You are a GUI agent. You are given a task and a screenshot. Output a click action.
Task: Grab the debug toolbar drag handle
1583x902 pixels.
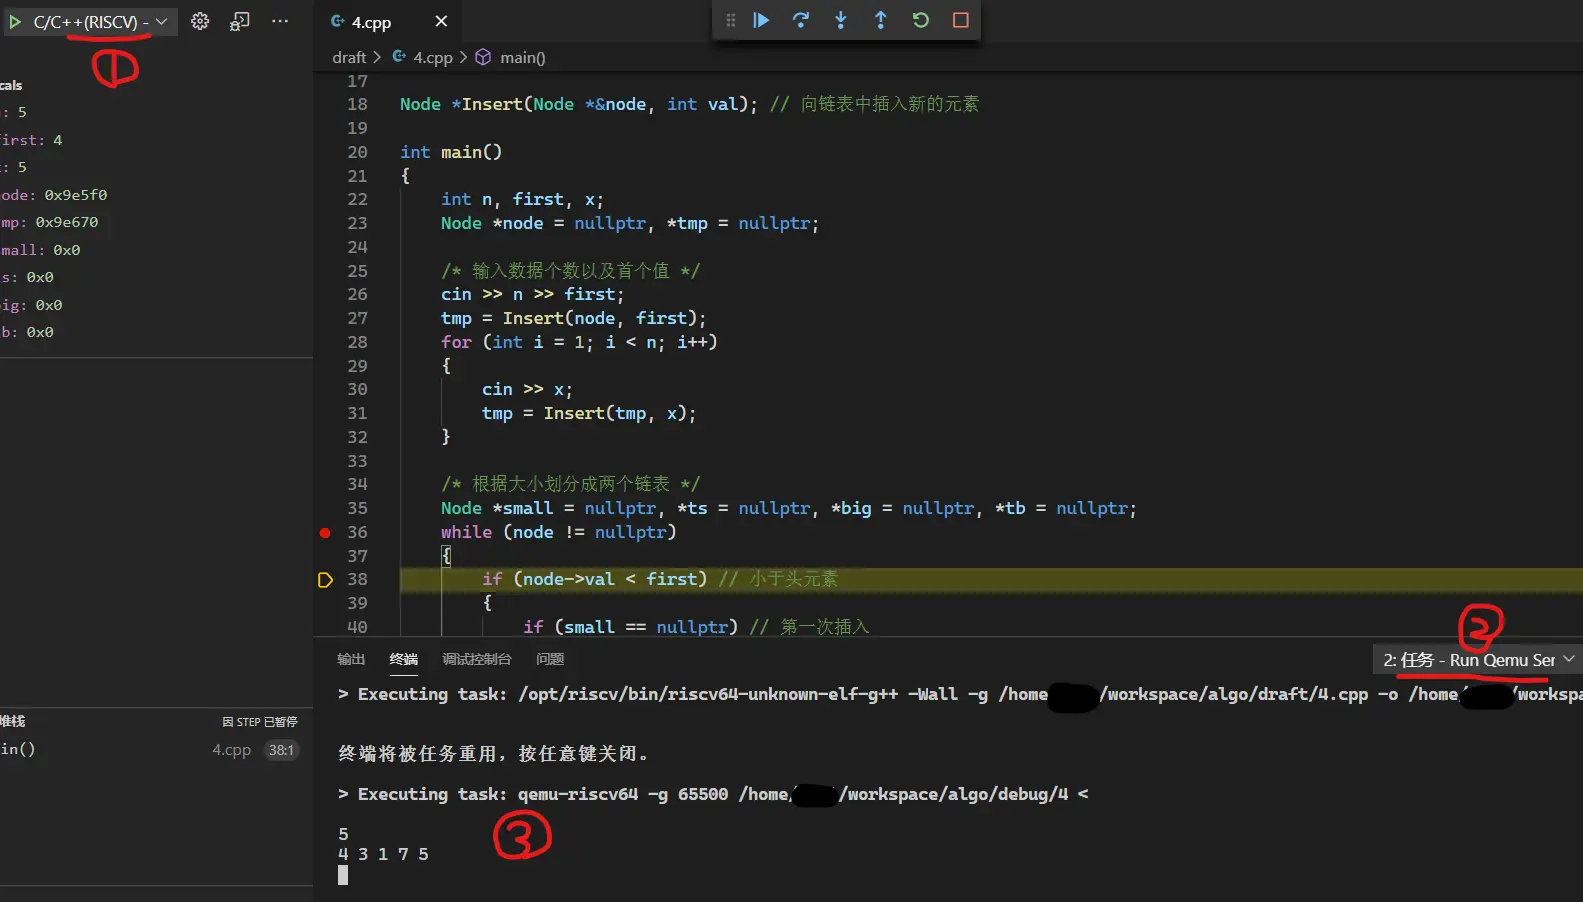pos(730,20)
